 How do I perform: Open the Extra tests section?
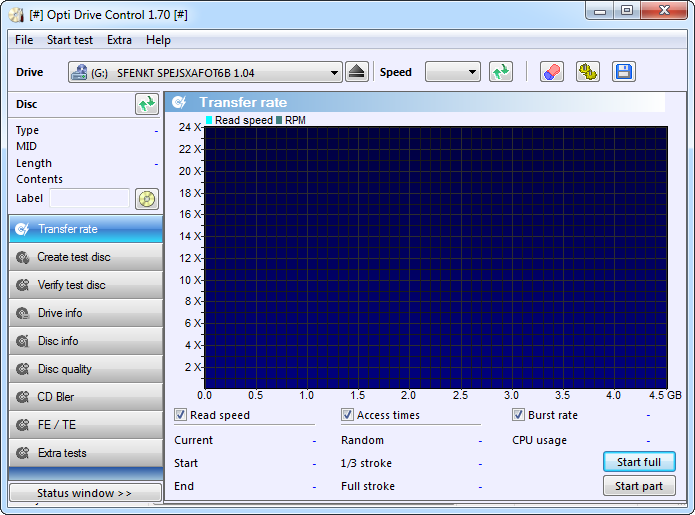pos(86,452)
